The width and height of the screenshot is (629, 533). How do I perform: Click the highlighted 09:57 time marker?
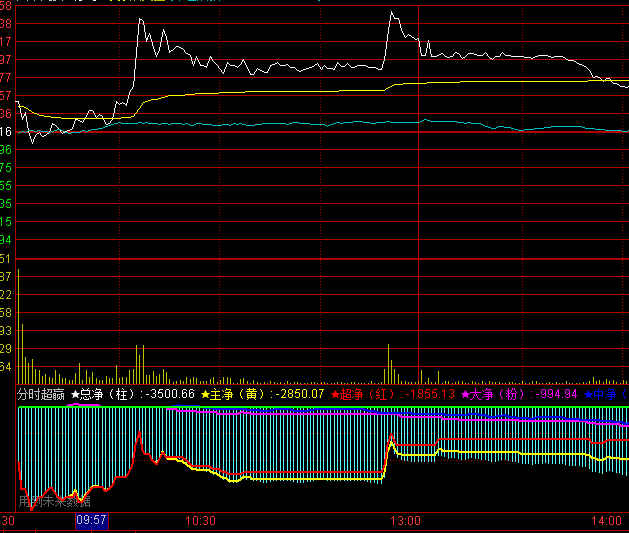coord(91,521)
